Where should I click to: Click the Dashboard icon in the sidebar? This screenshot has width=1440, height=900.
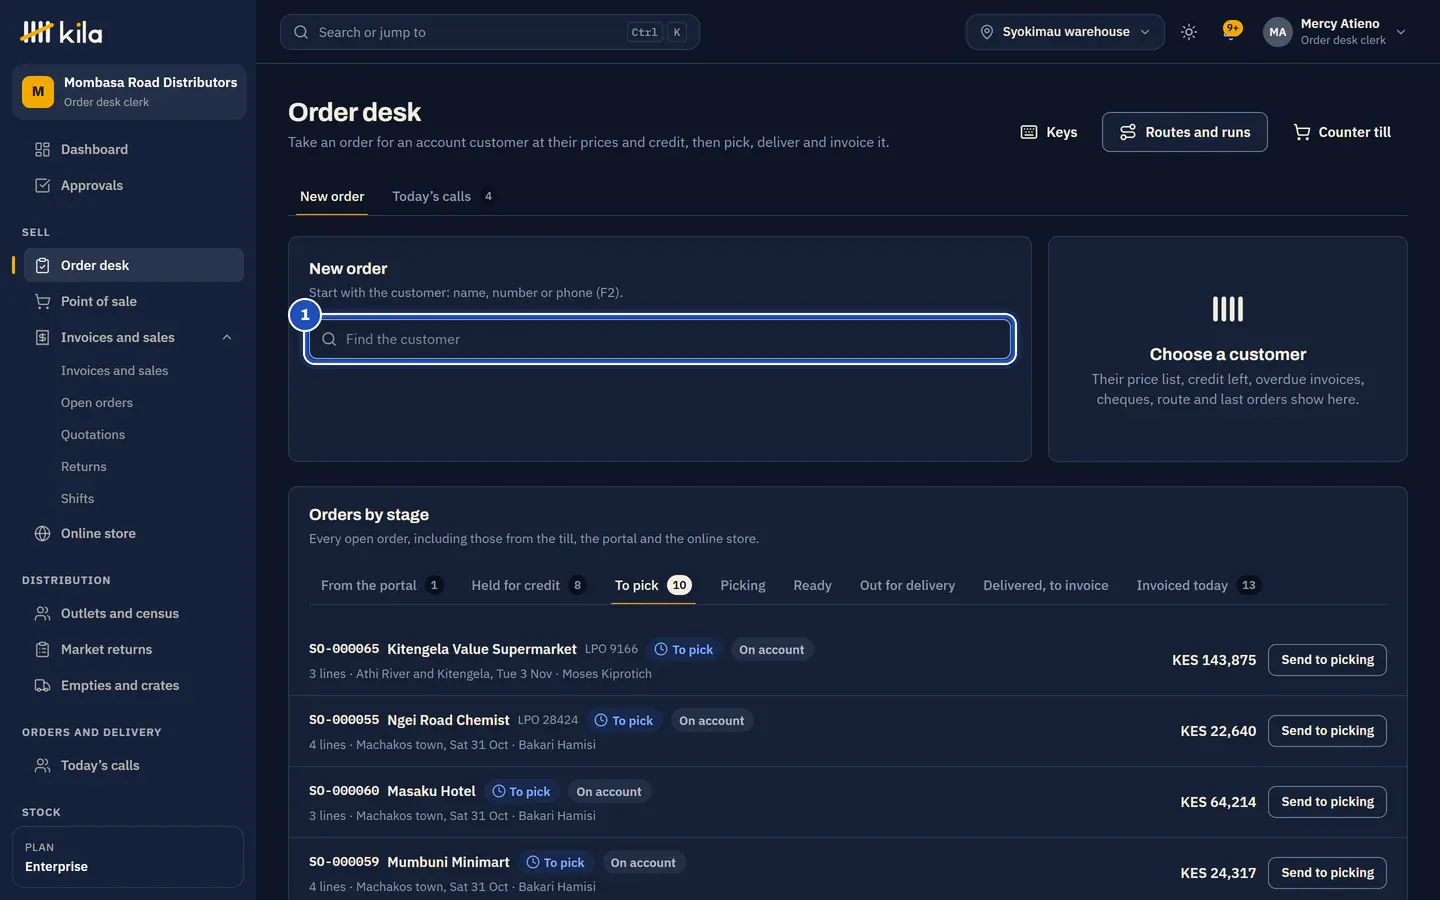[42, 149]
